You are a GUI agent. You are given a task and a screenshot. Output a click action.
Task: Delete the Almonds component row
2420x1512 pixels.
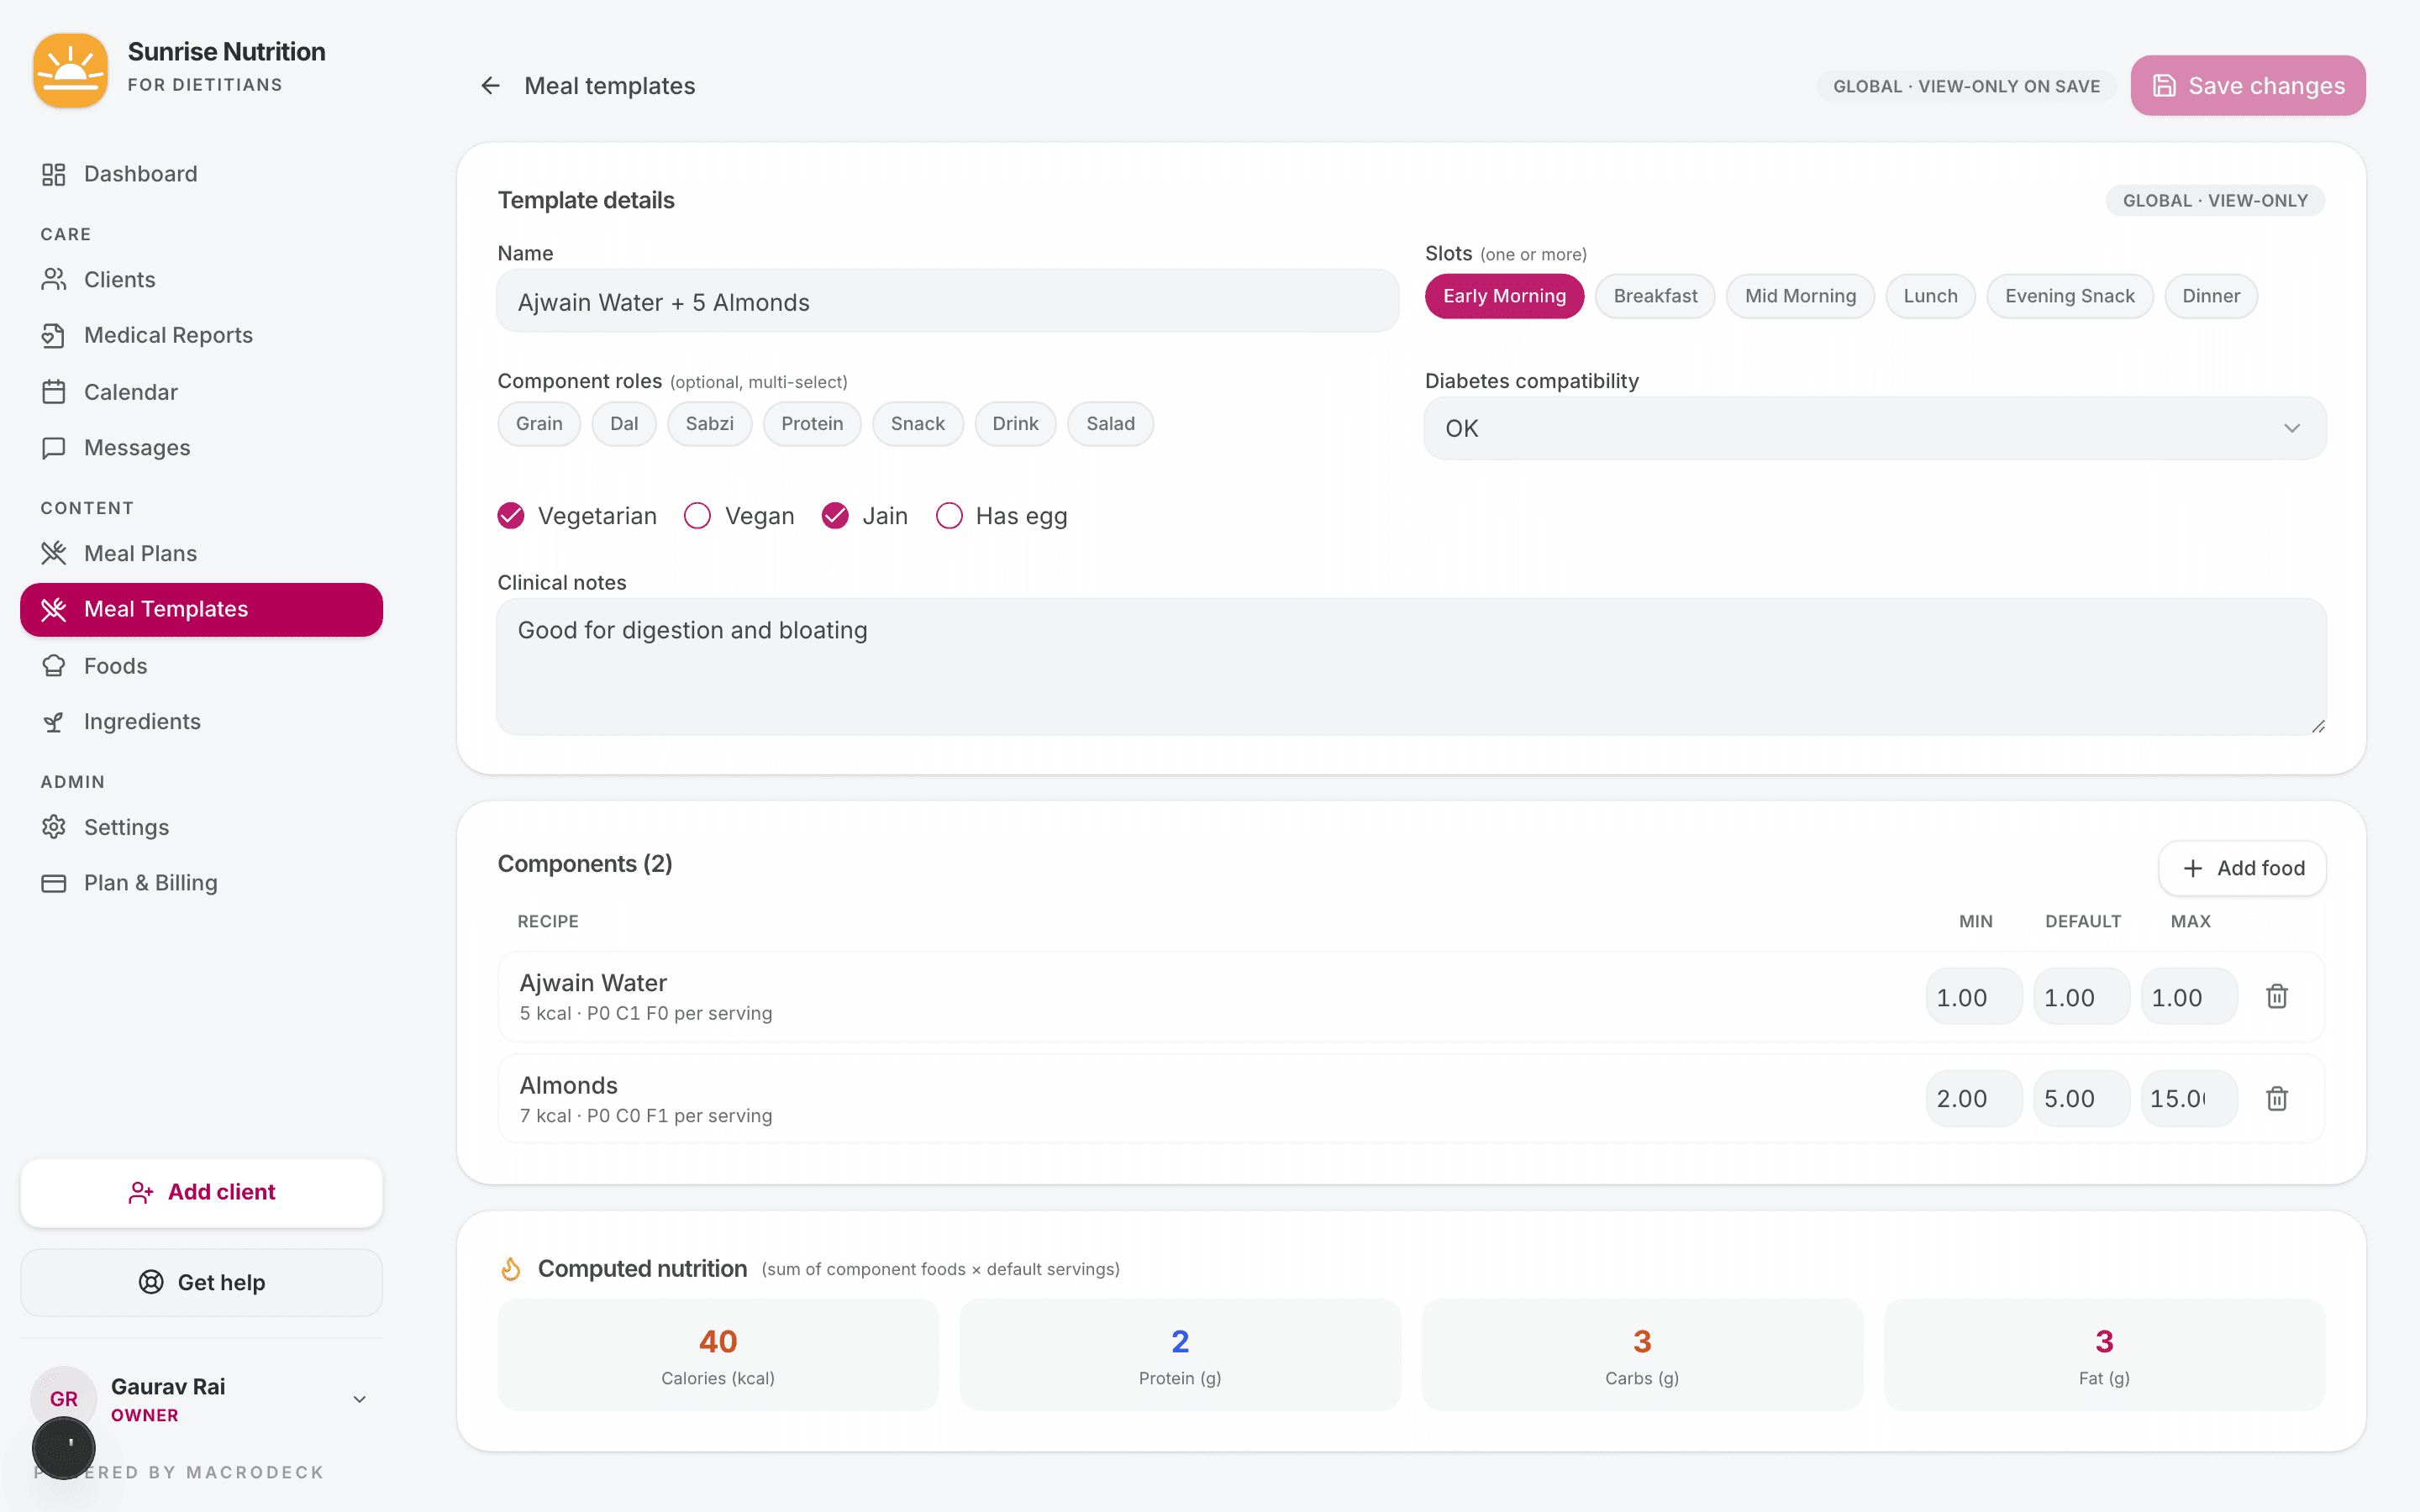tap(2276, 1098)
